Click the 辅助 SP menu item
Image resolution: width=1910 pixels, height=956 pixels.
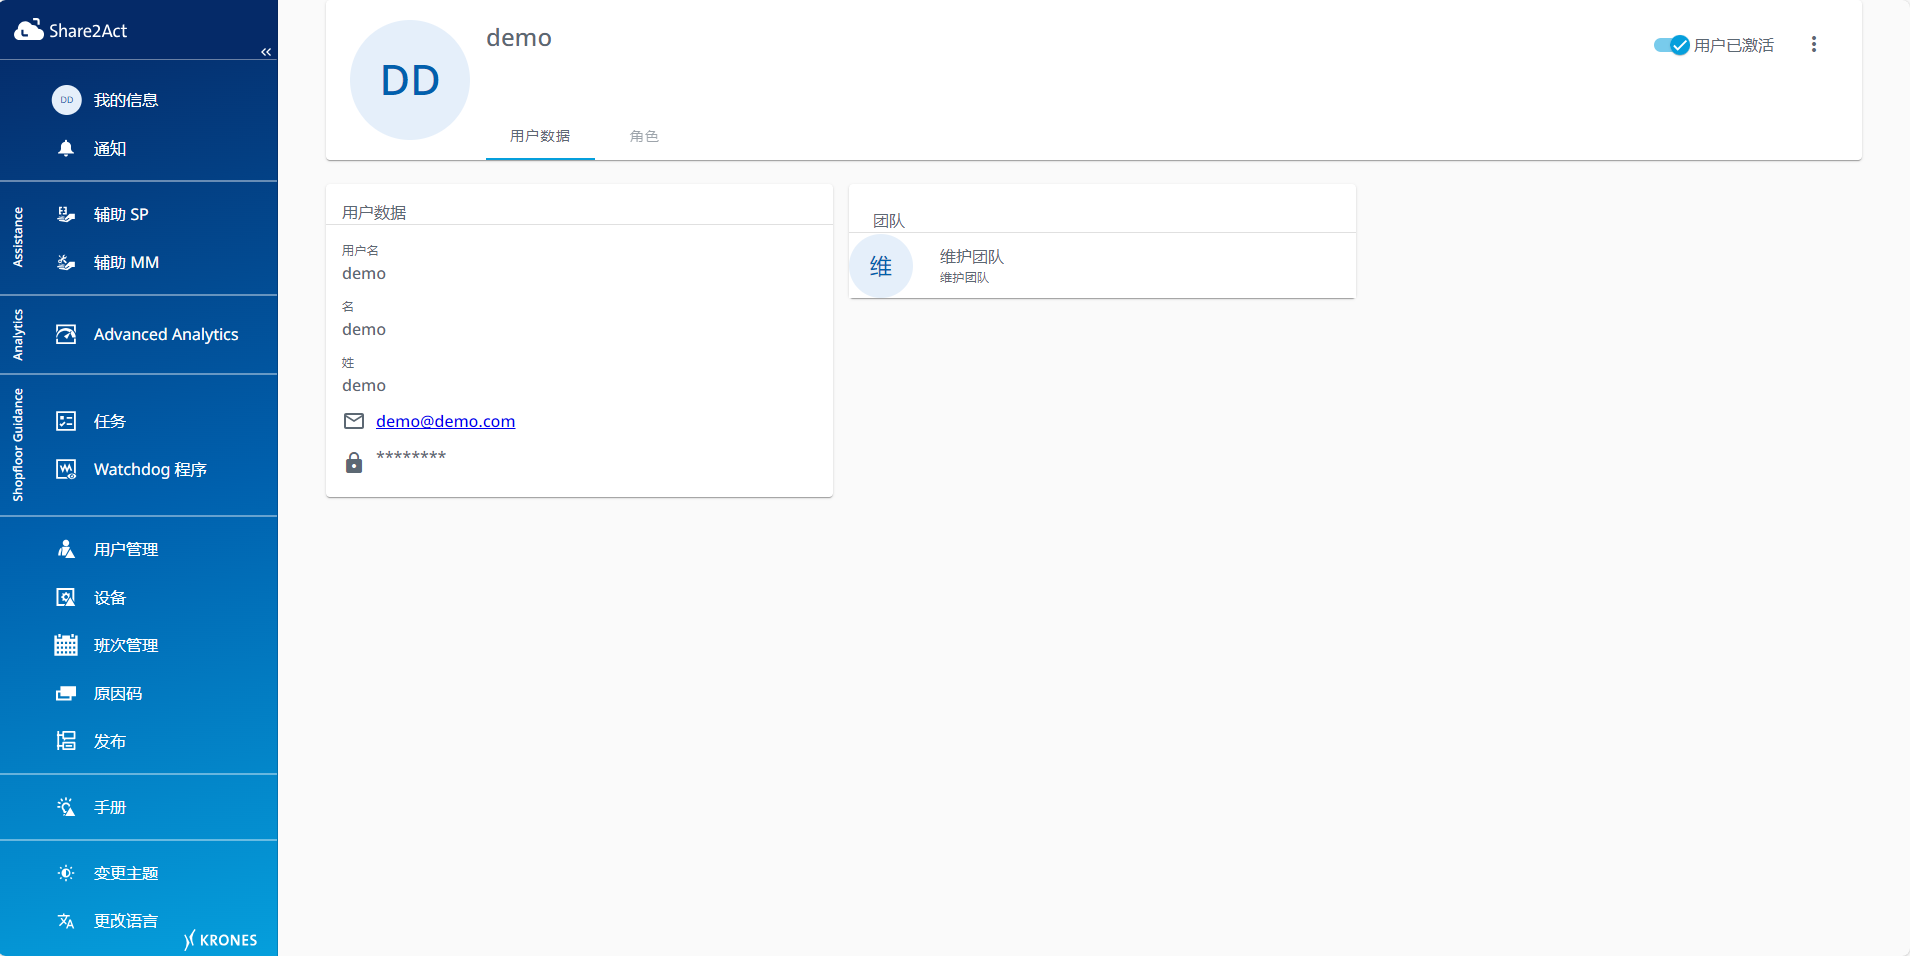(121, 214)
